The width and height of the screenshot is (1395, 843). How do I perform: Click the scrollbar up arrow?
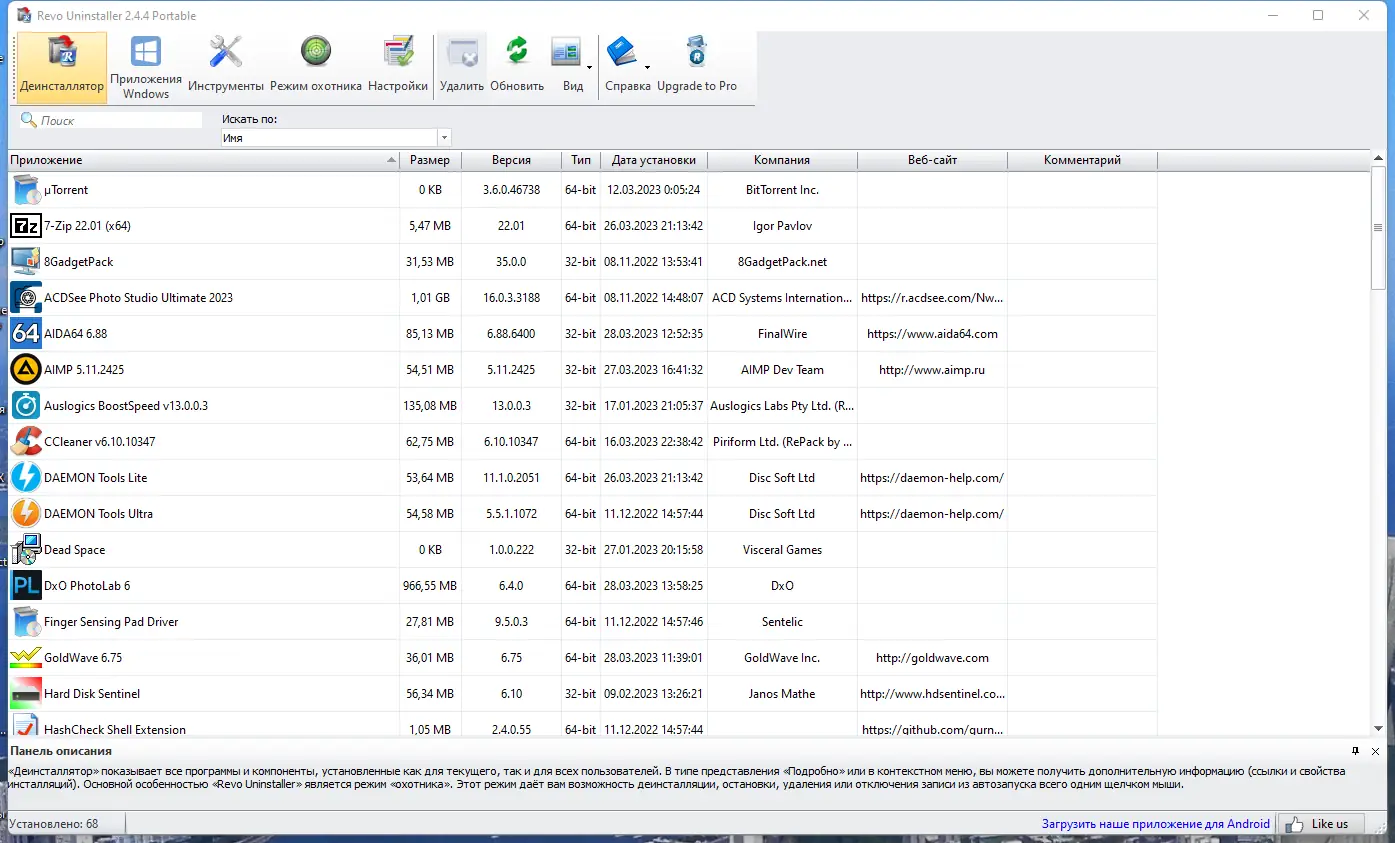(1380, 156)
